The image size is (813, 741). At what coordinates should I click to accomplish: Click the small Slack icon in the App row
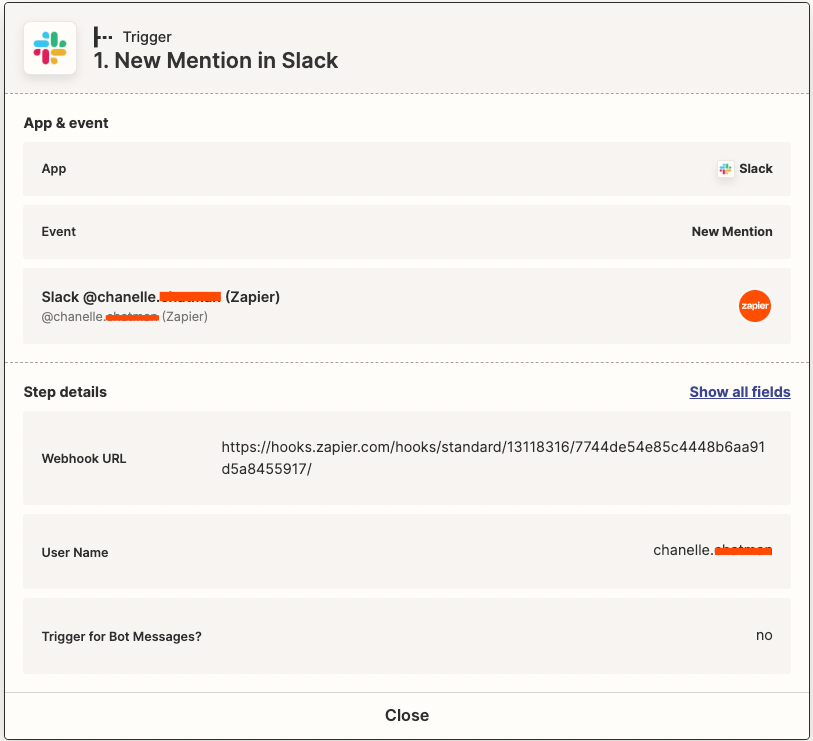[725, 169]
